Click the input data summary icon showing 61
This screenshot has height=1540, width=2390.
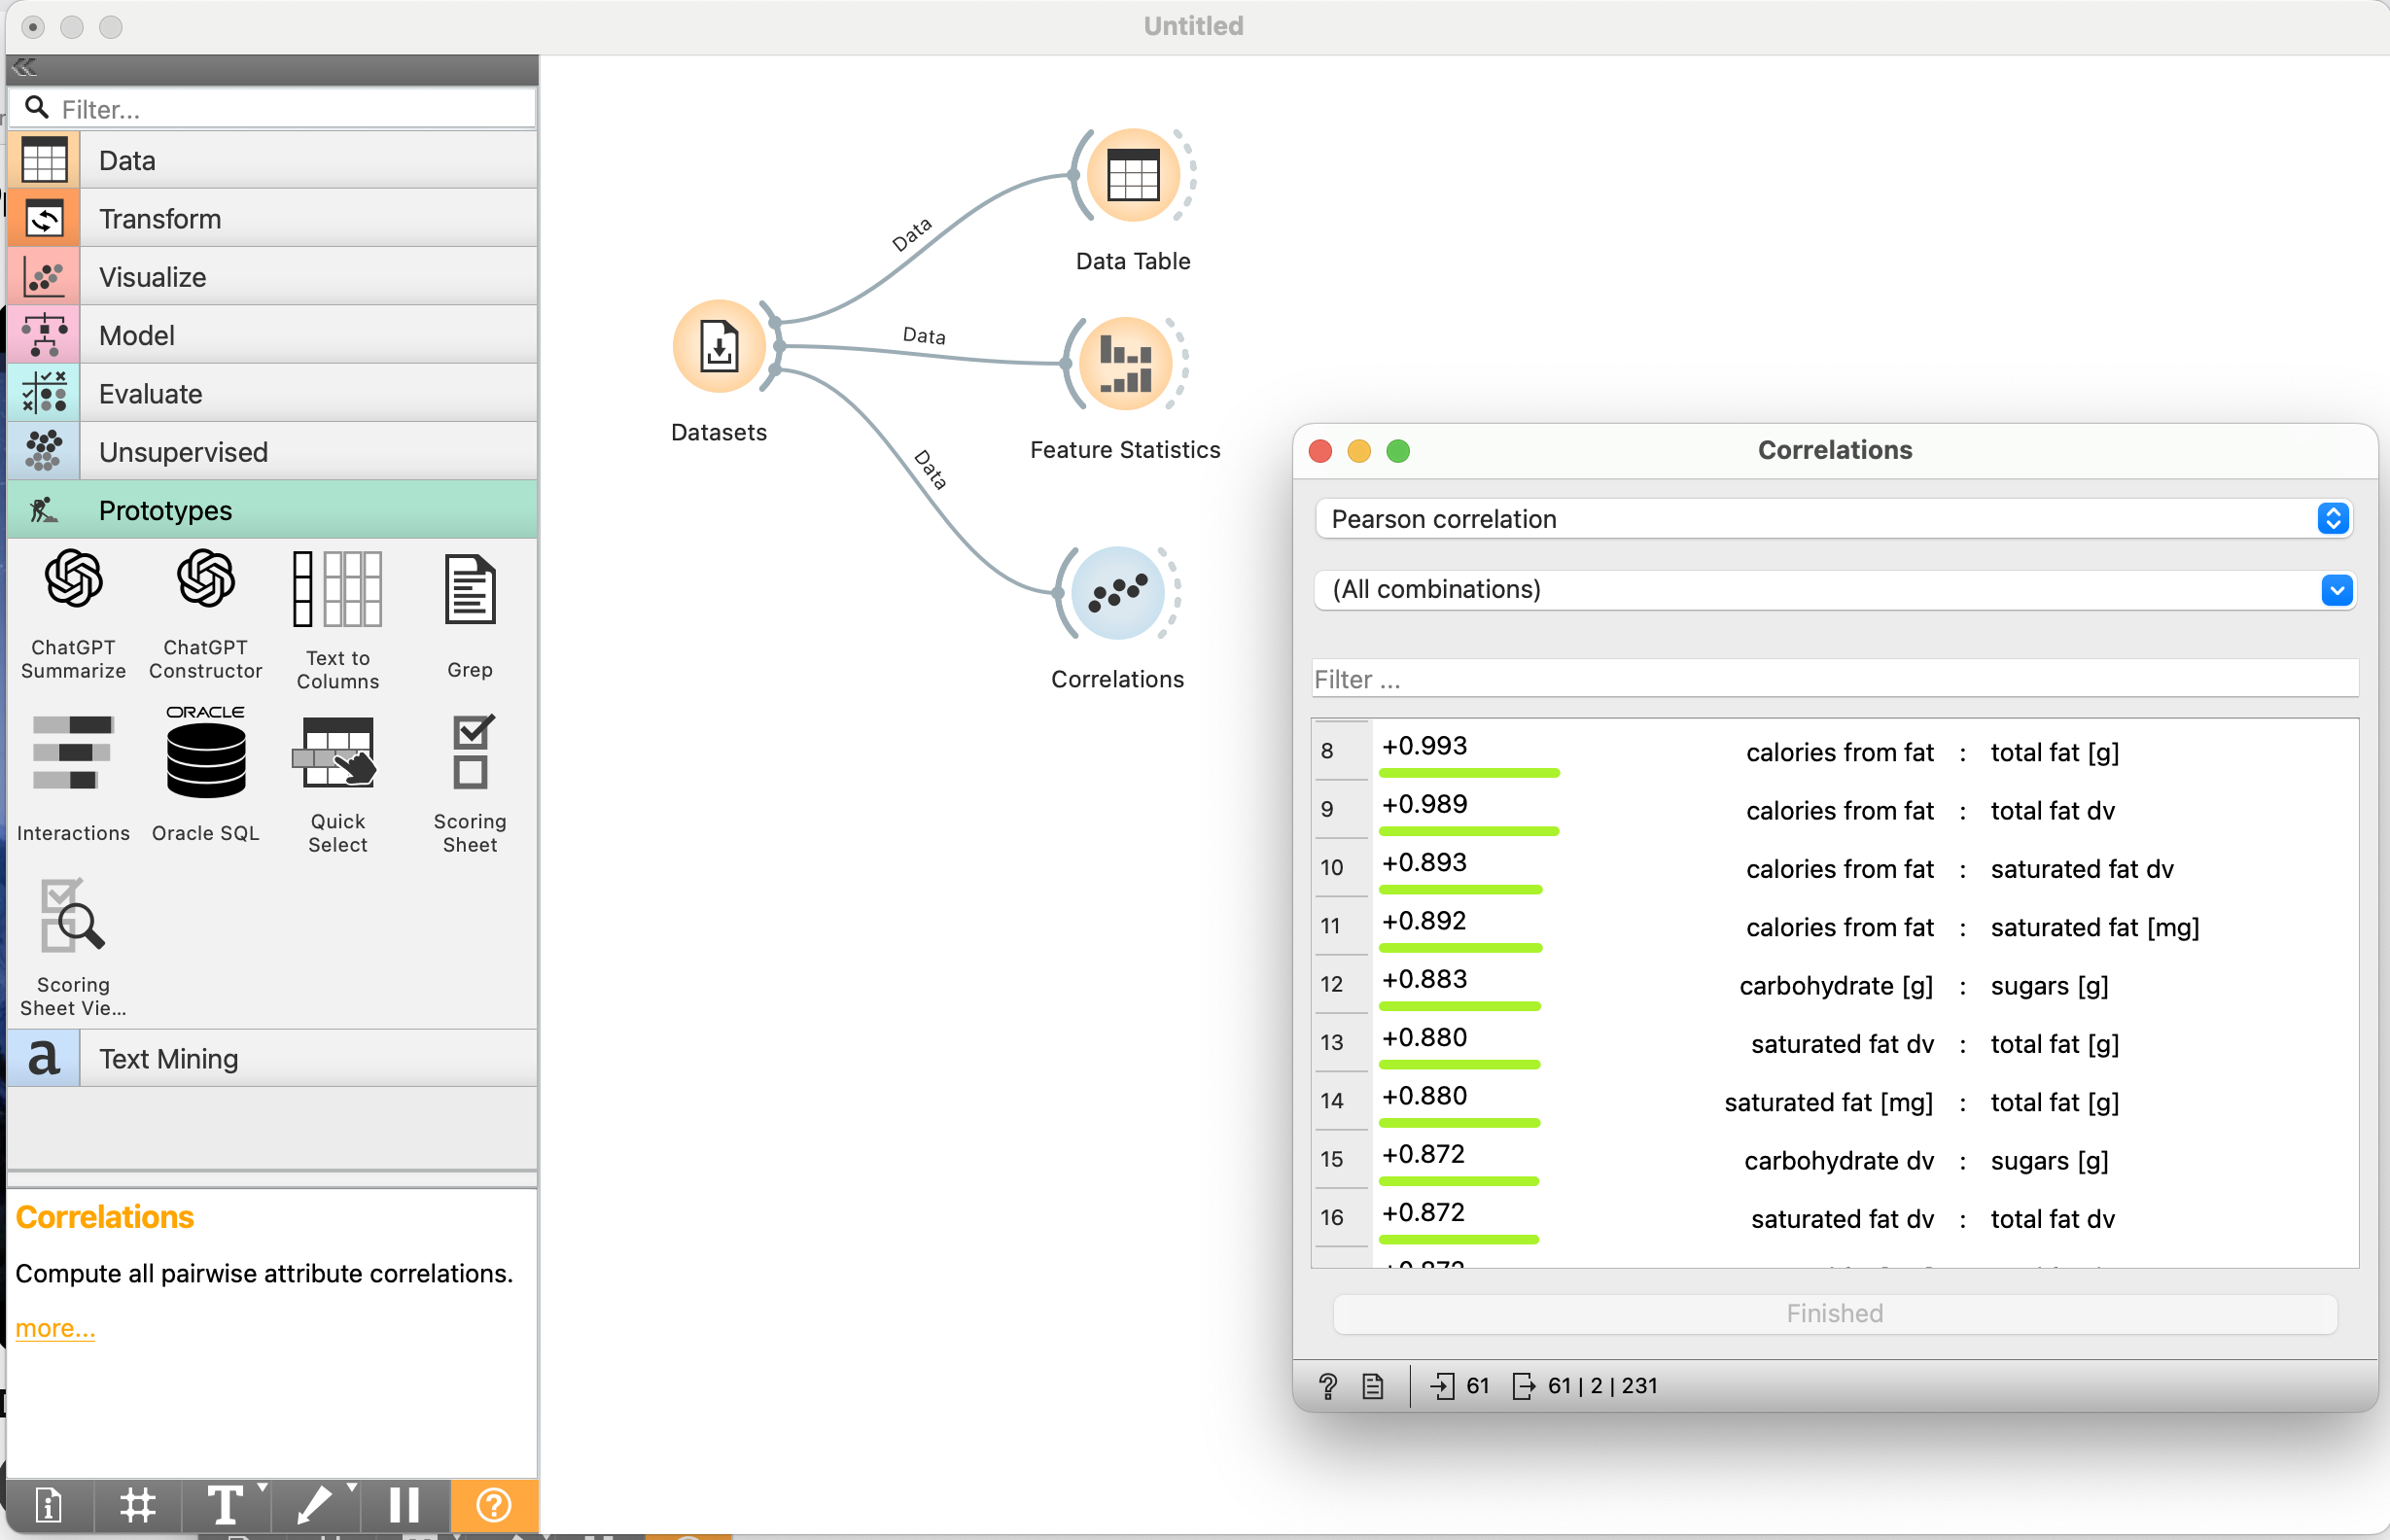click(1460, 1386)
